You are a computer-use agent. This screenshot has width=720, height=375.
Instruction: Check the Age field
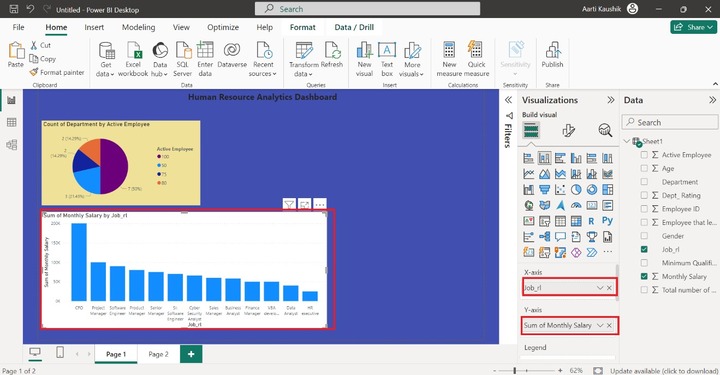(644, 168)
